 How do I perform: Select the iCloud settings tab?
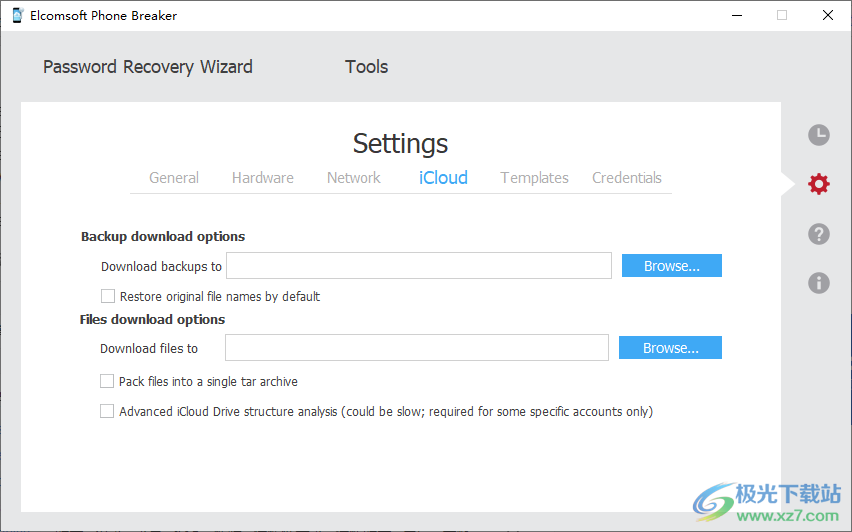[443, 178]
